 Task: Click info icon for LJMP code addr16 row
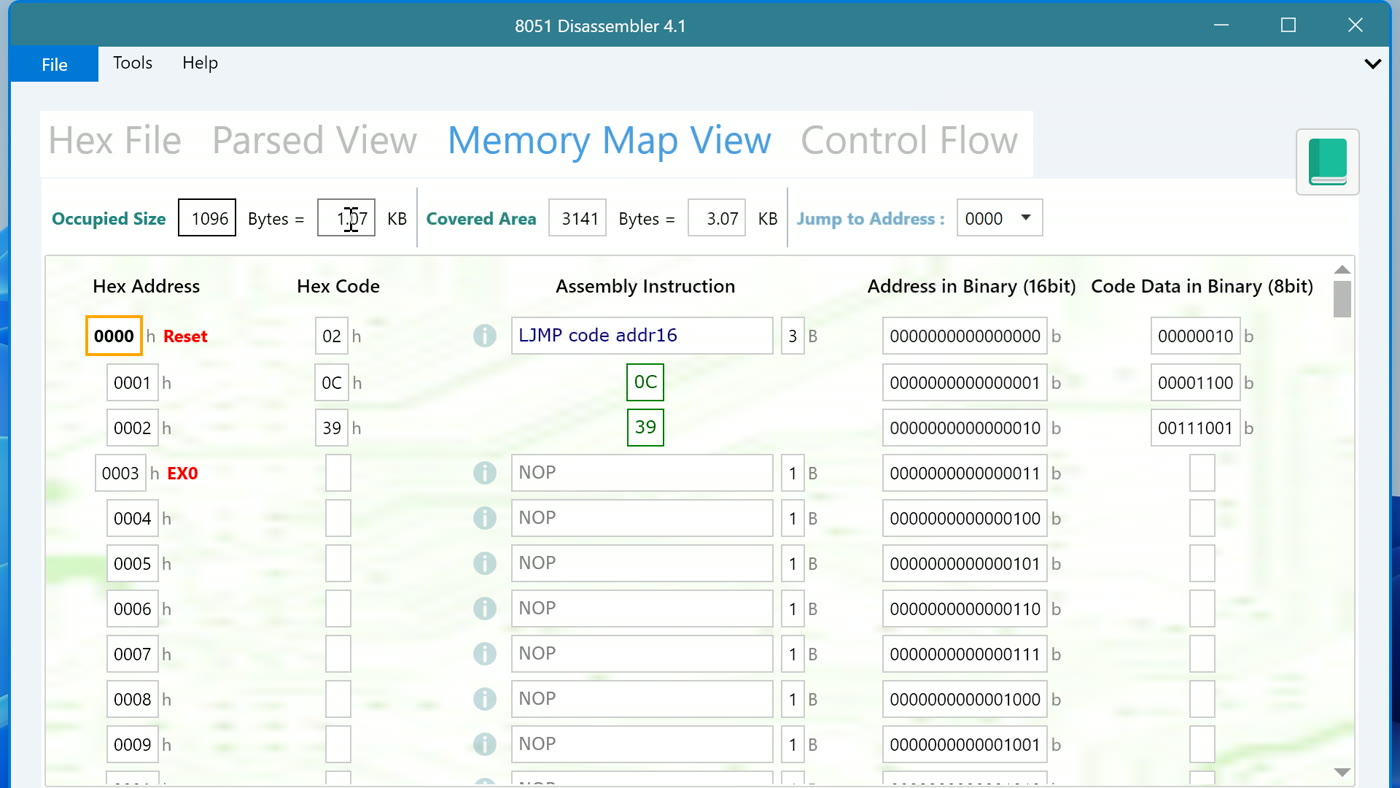(485, 336)
